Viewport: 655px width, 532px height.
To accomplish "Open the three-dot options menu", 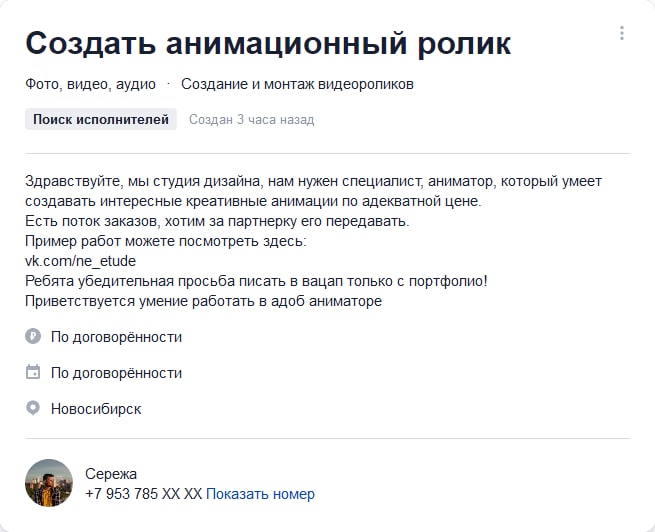I will pyautogui.click(x=622, y=33).
